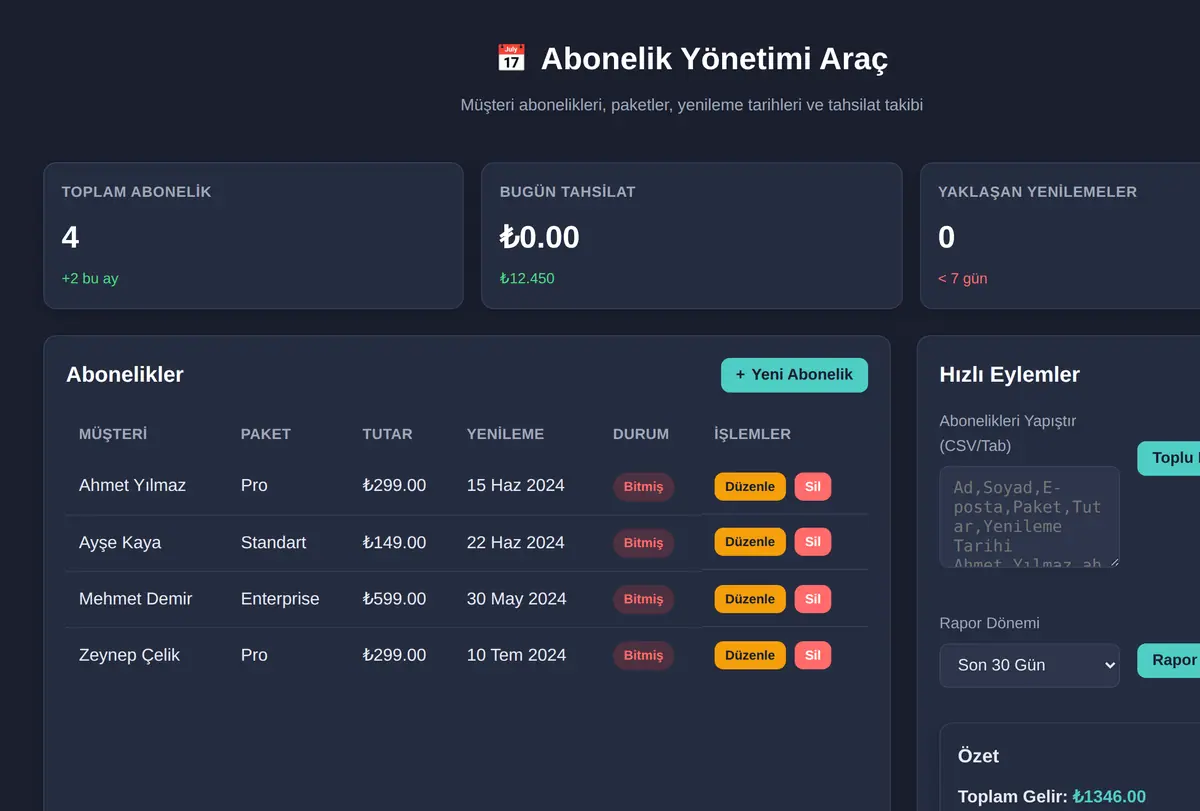
Task: Delete Ahmet Yılmaz subscription with Sil
Action: (x=813, y=486)
